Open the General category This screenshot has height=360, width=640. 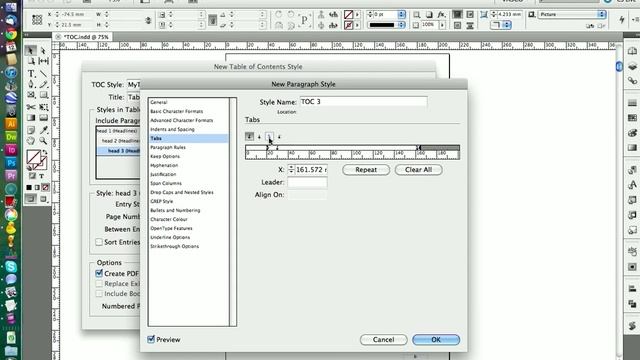[159, 102]
